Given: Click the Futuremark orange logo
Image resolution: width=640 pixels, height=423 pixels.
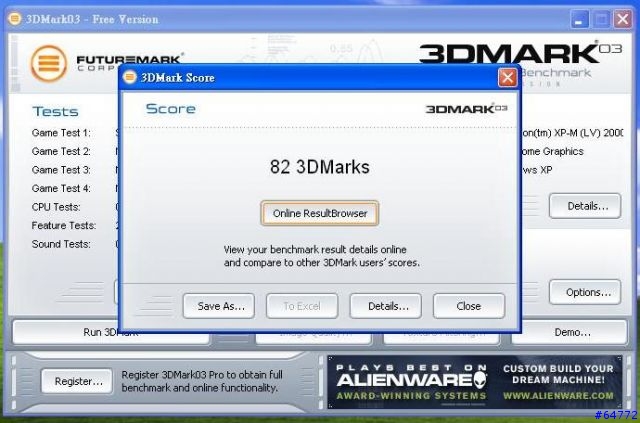Looking at the screenshot, I should point(49,63).
